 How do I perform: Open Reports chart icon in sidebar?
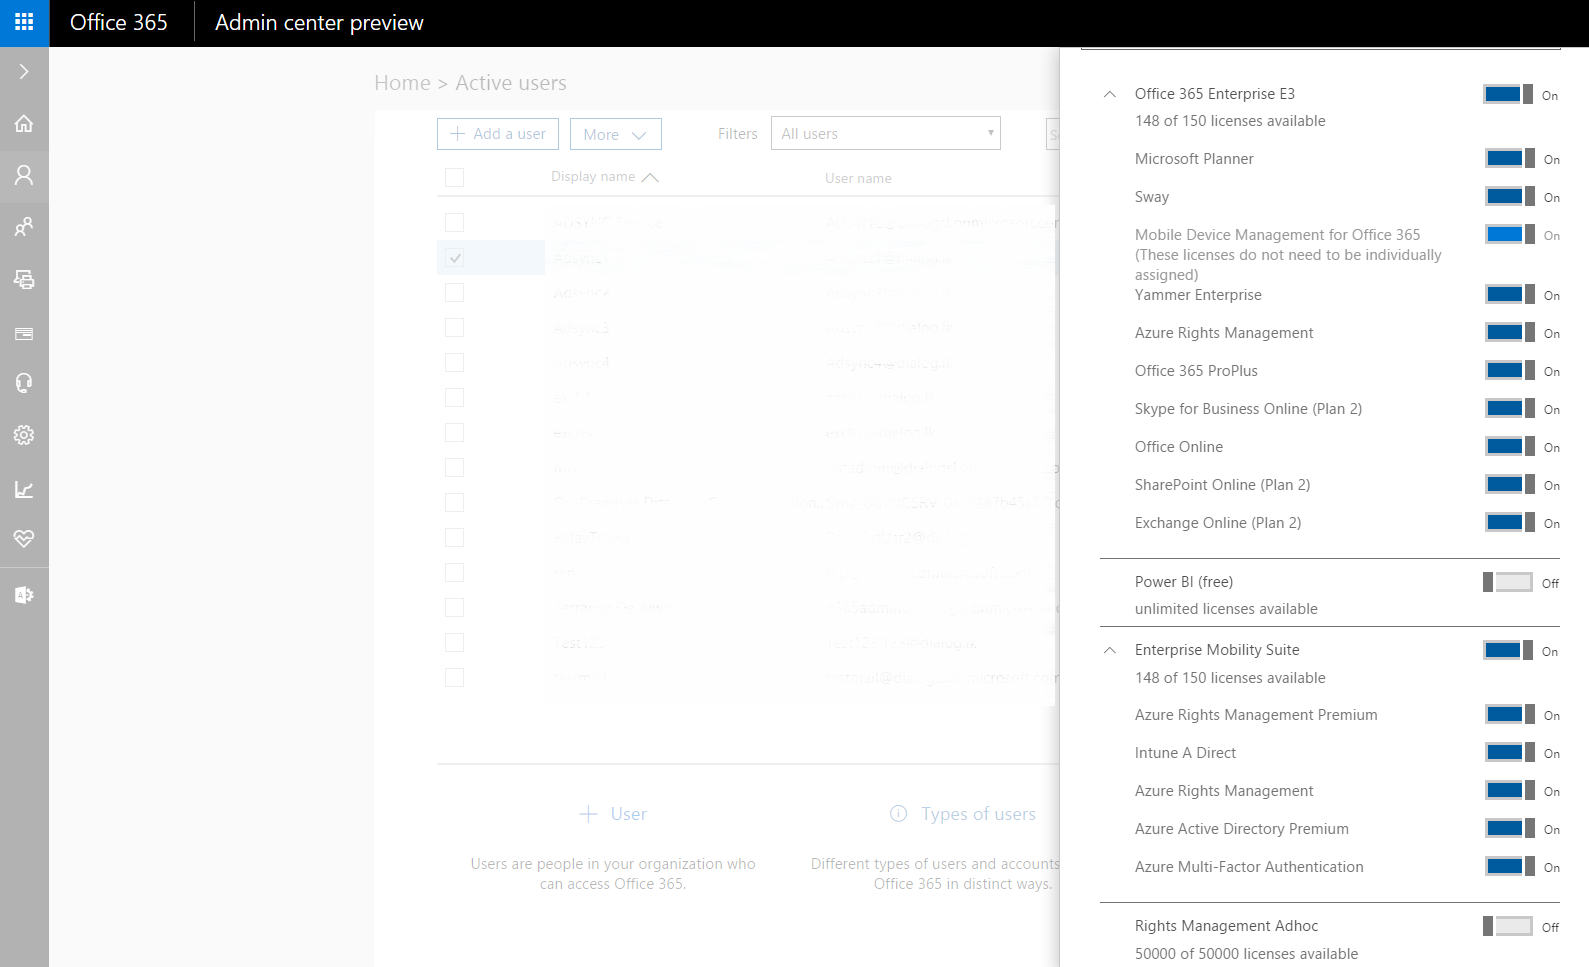click(24, 489)
